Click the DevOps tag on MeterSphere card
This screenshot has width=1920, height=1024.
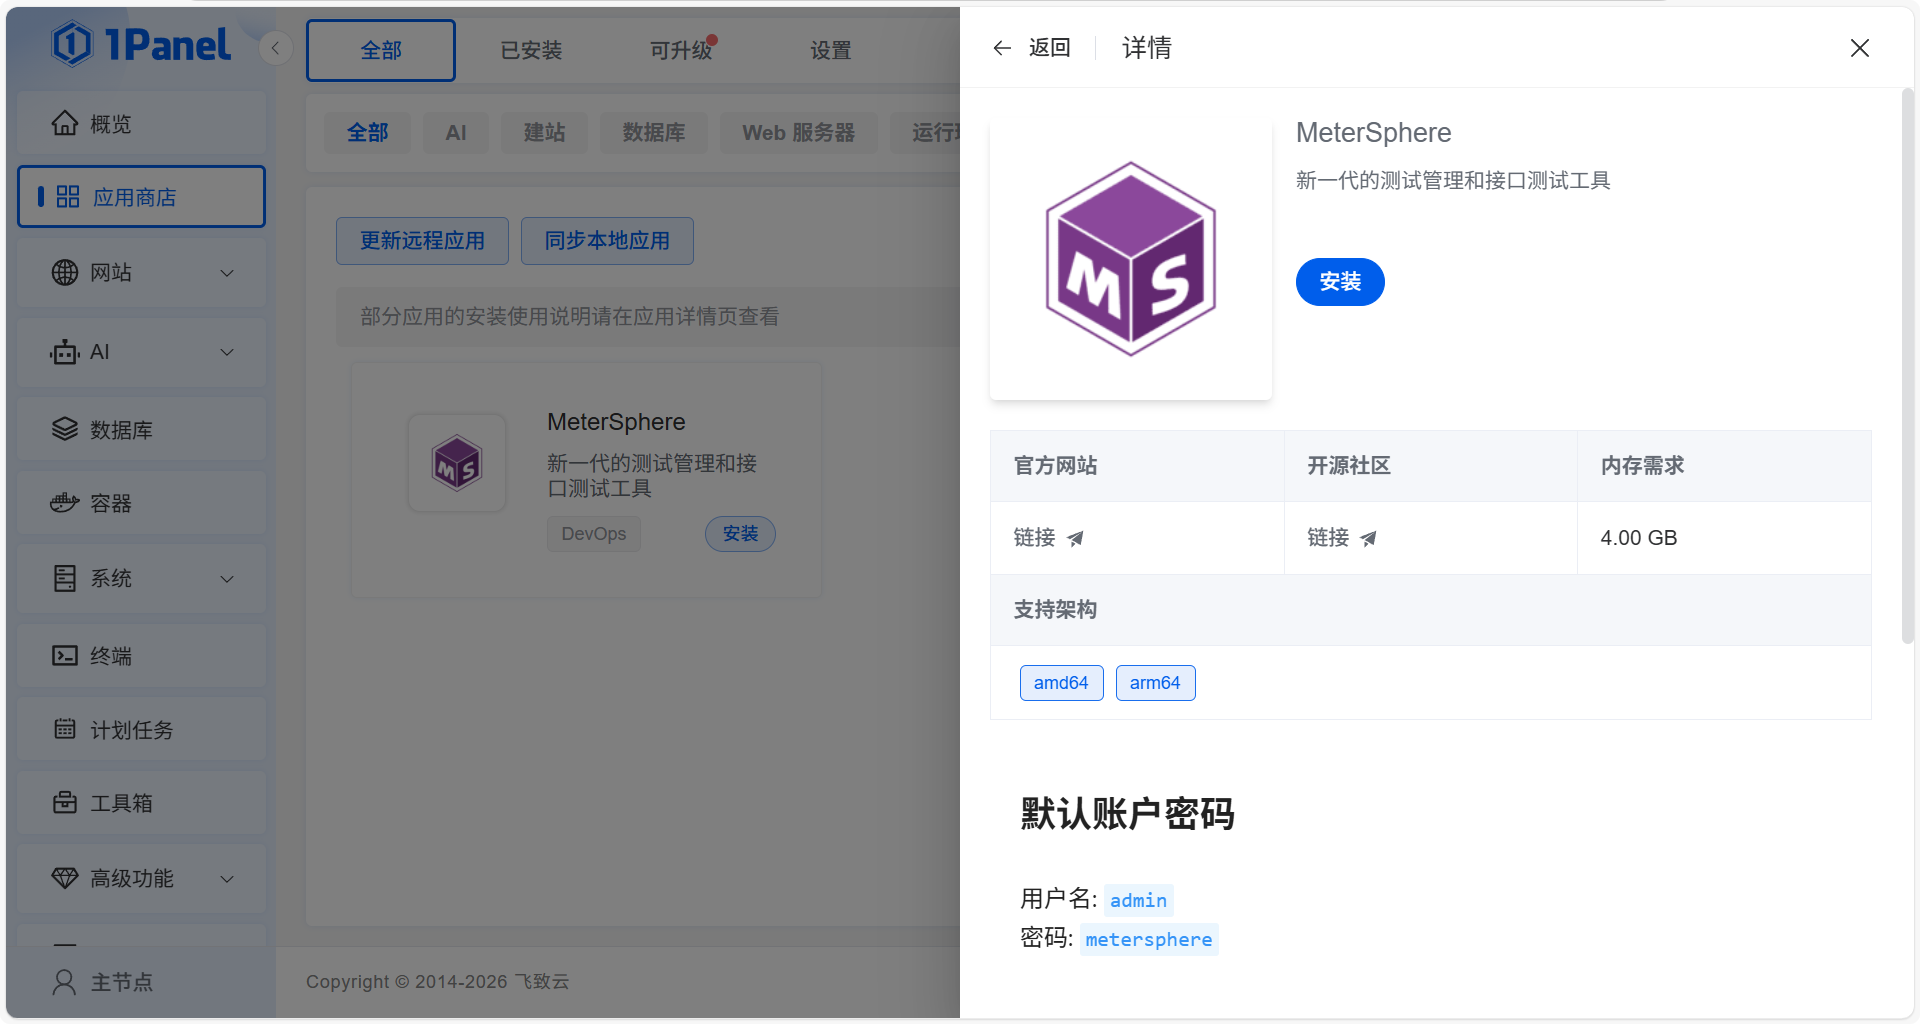coord(594,534)
